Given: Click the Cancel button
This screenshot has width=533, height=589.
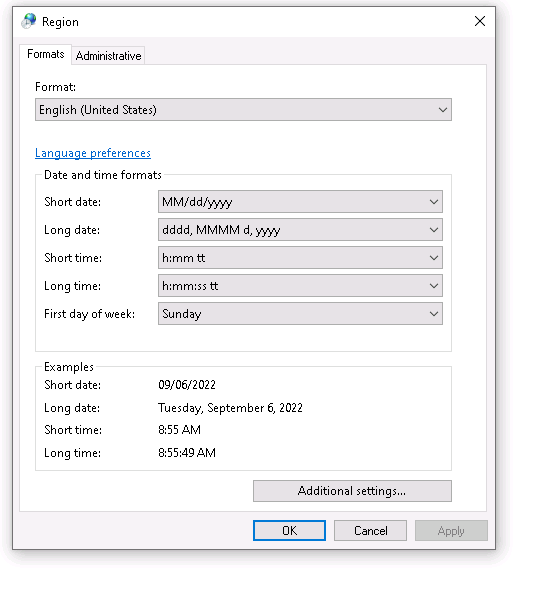Looking at the screenshot, I should (370, 531).
